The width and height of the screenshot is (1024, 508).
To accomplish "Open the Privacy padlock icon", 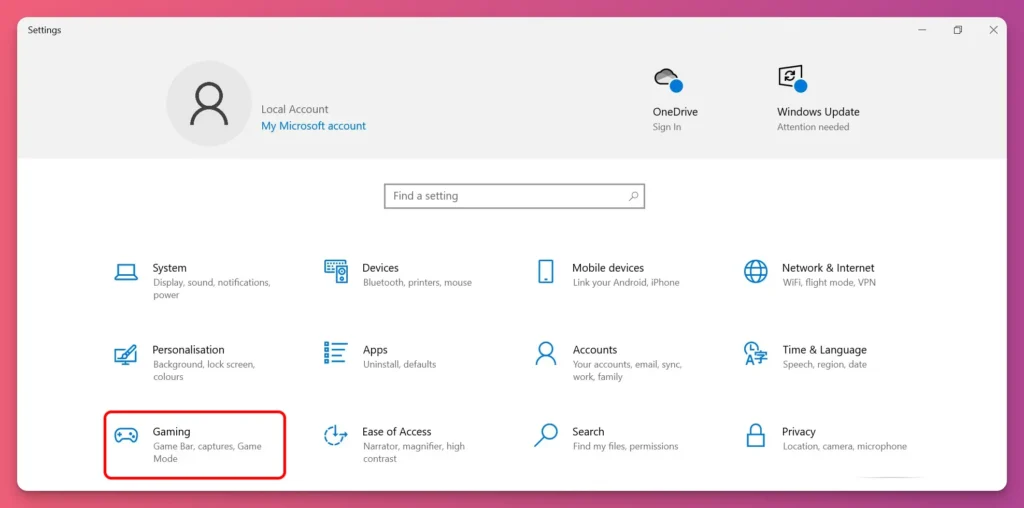I will [756, 435].
